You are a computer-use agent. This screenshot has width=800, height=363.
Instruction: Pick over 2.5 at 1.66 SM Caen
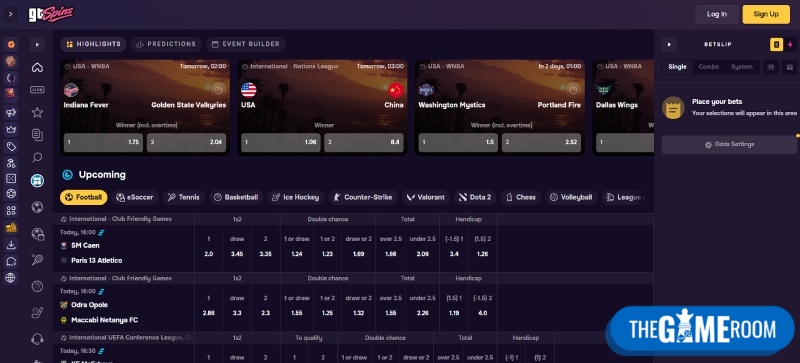coord(391,248)
